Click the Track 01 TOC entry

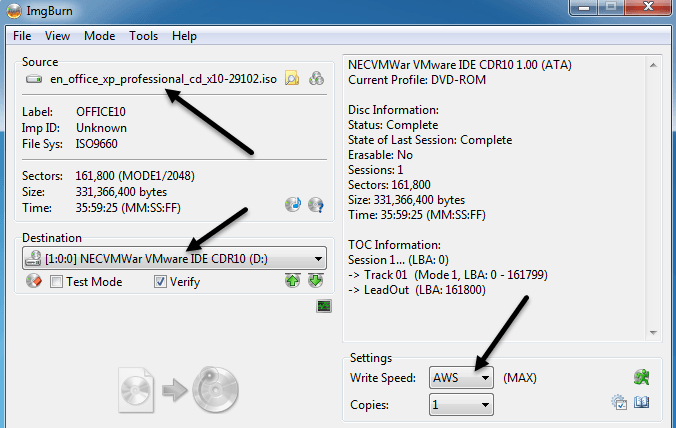[448, 275]
